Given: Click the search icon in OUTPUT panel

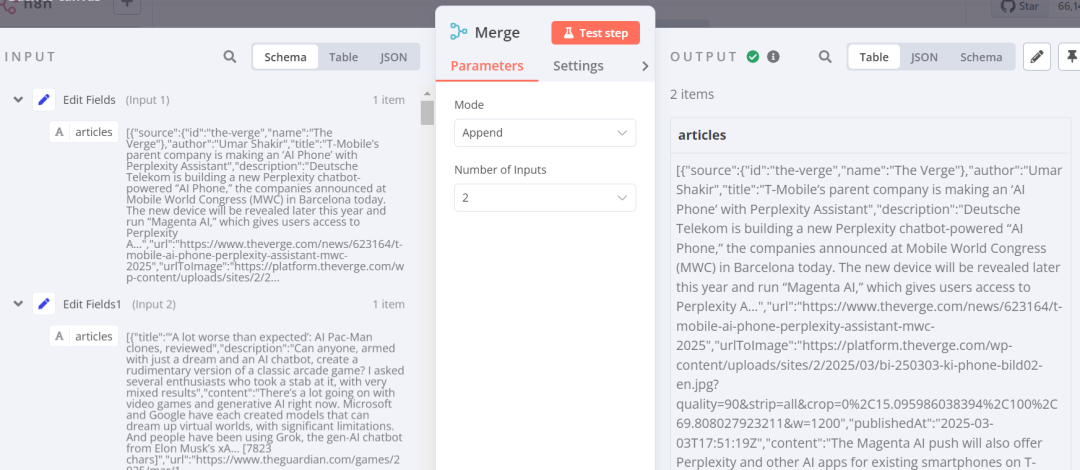Looking at the screenshot, I should 825,57.
